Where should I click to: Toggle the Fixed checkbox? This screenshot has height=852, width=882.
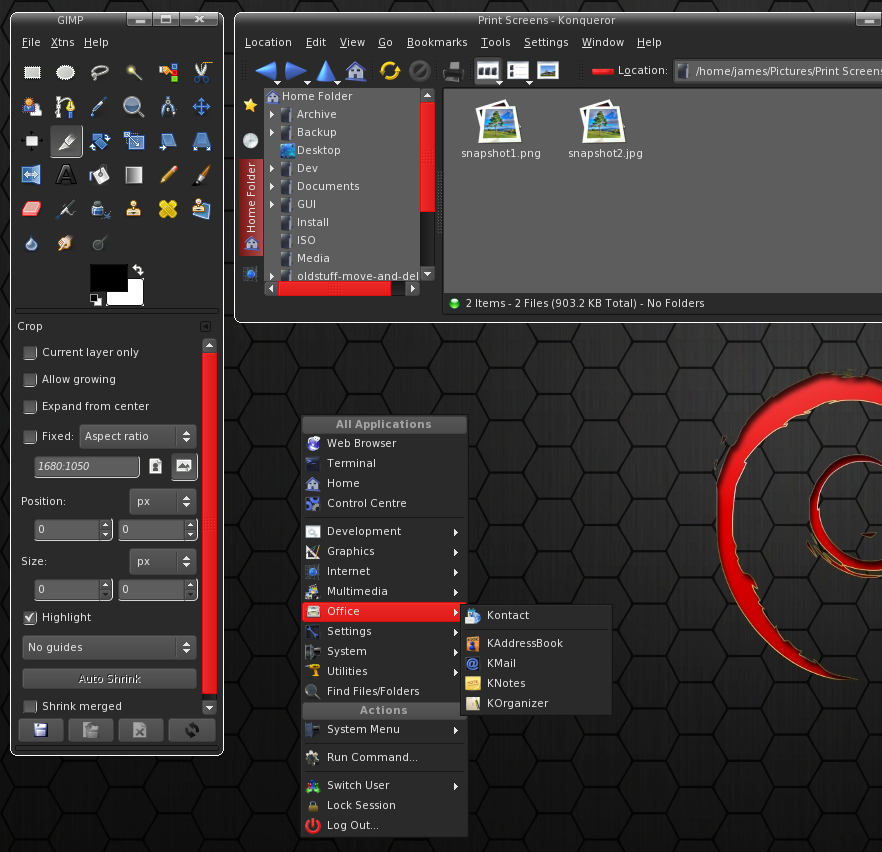point(30,436)
